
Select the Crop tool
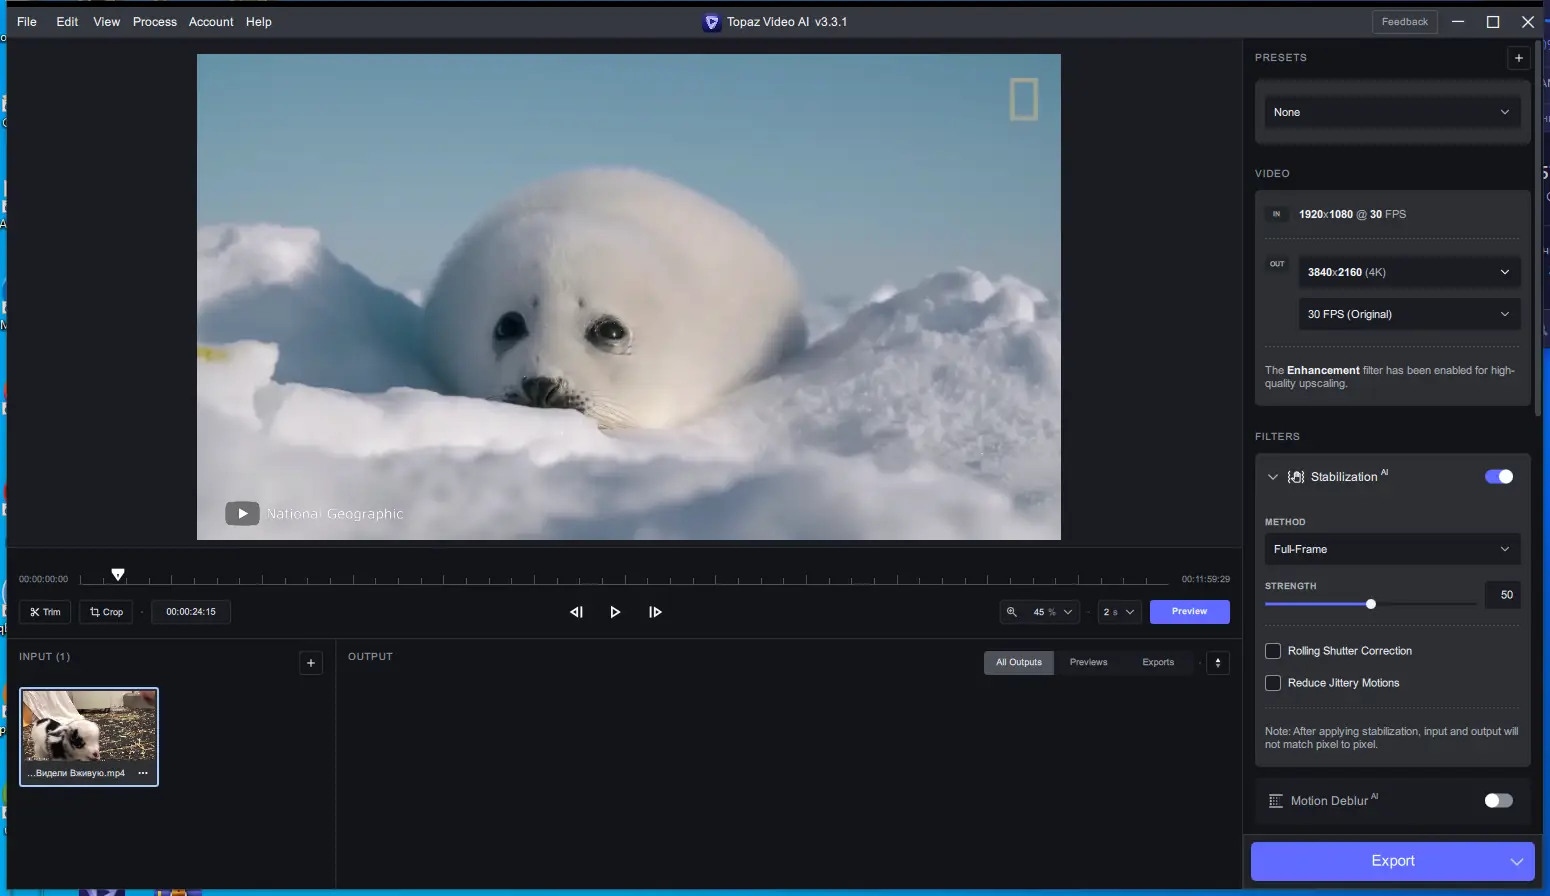coord(106,612)
